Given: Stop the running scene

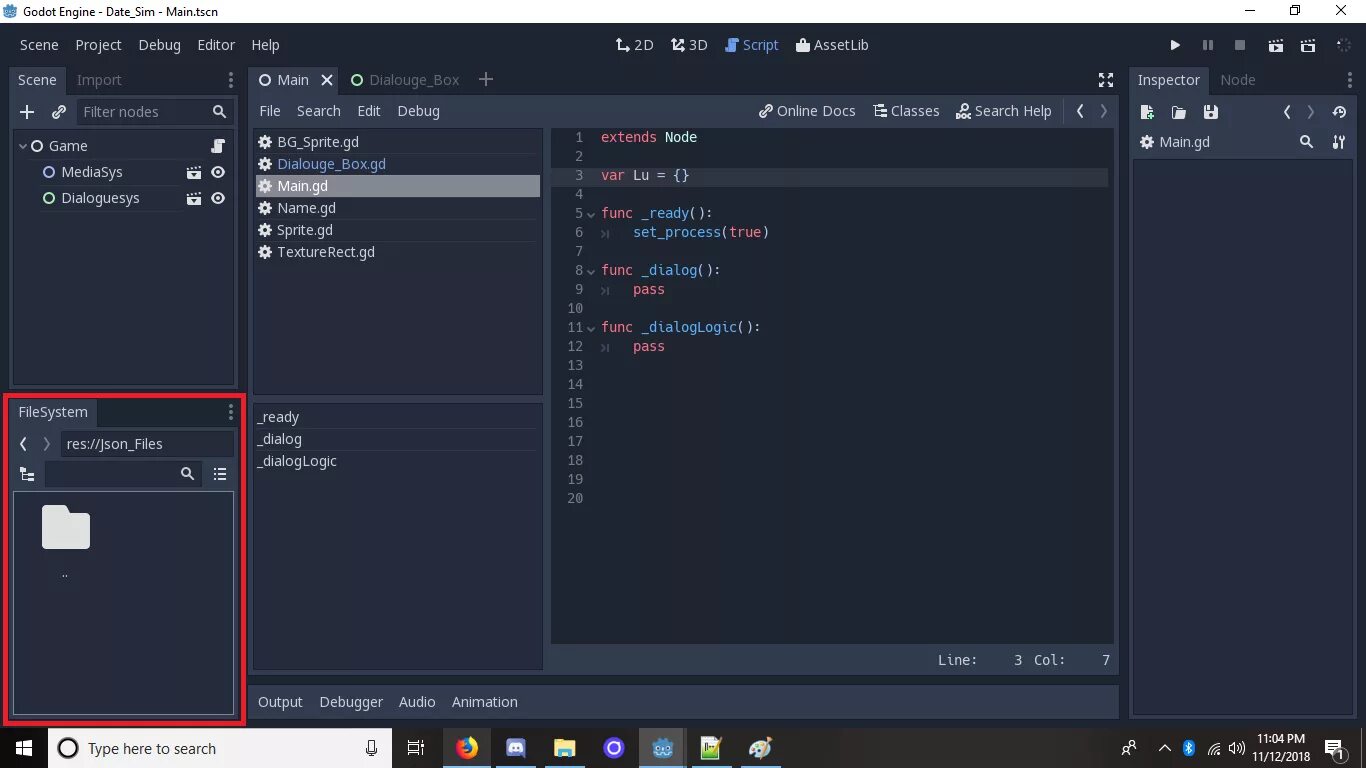Looking at the screenshot, I should point(1240,45).
